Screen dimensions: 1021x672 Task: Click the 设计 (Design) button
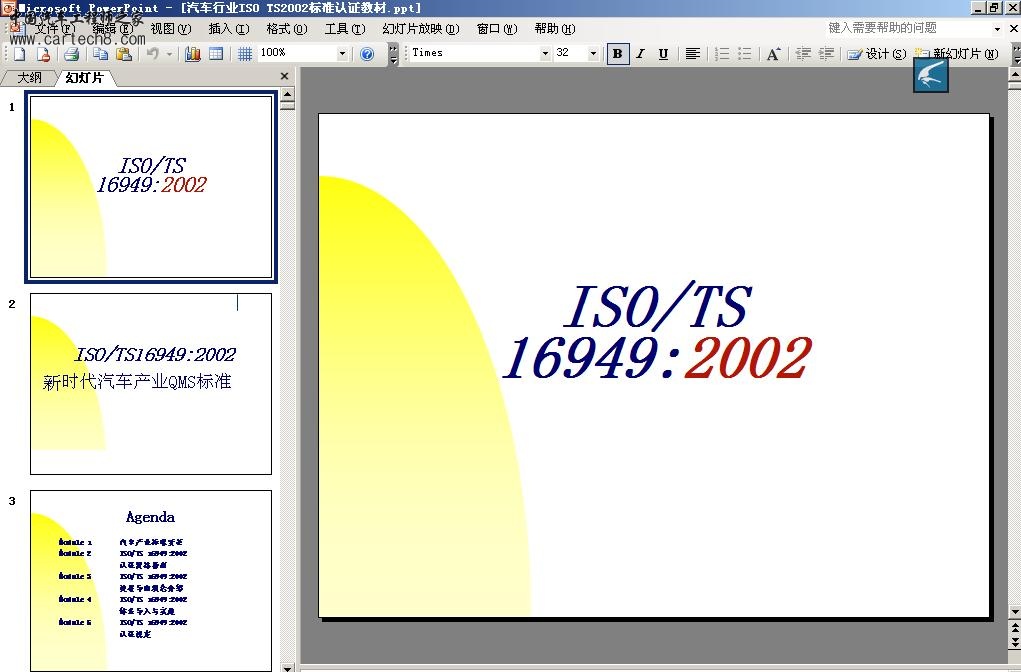tap(877, 54)
